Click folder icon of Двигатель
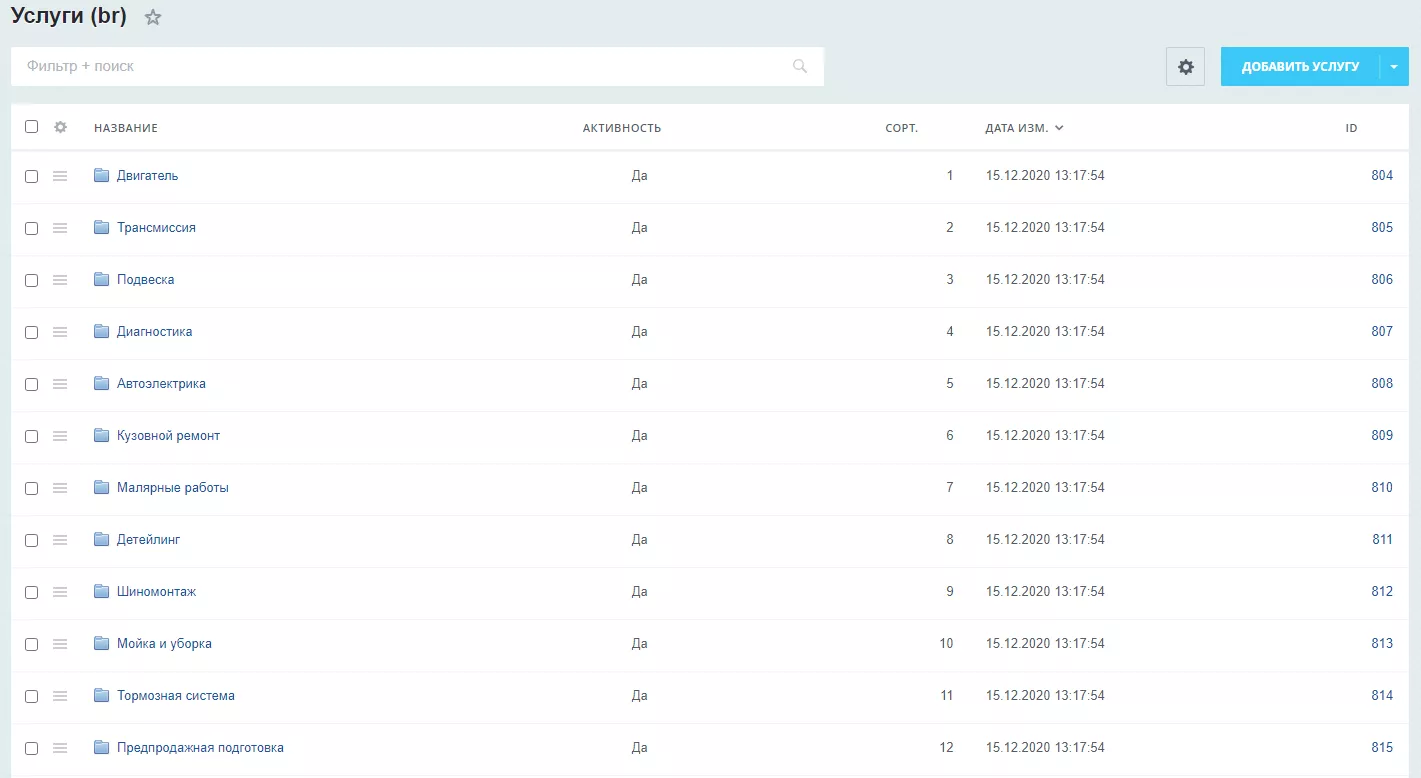This screenshot has height=778, width=1421. 101,175
